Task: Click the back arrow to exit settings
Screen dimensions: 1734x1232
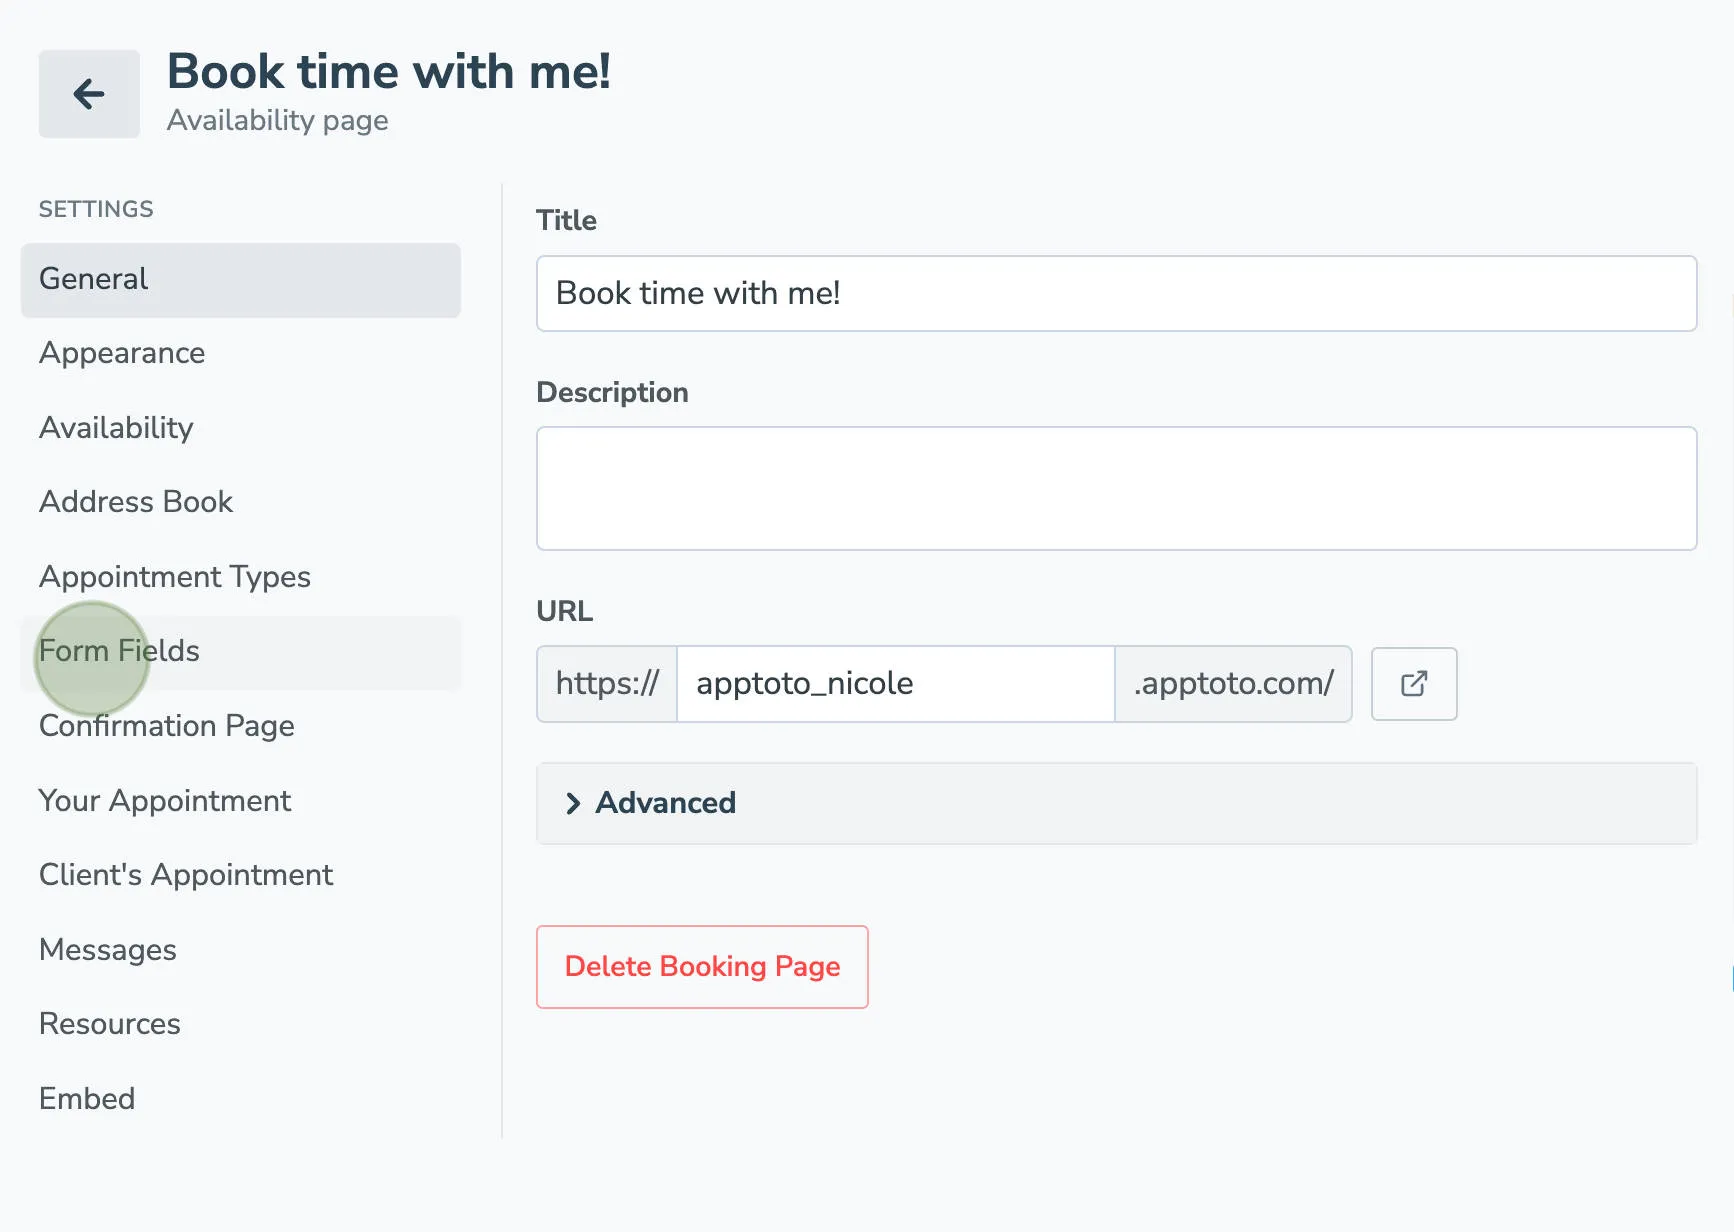Action: pos(88,93)
